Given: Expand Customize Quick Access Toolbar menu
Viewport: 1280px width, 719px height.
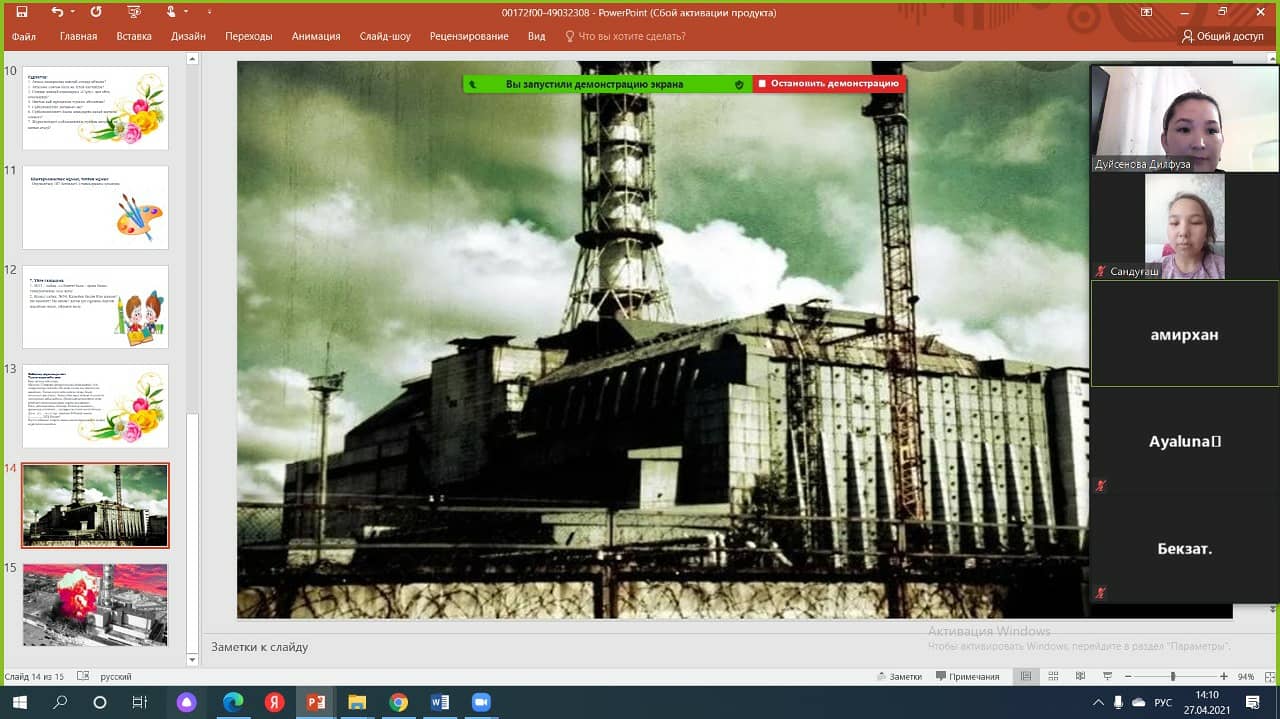Looking at the screenshot, I should (x=209, y=12).
